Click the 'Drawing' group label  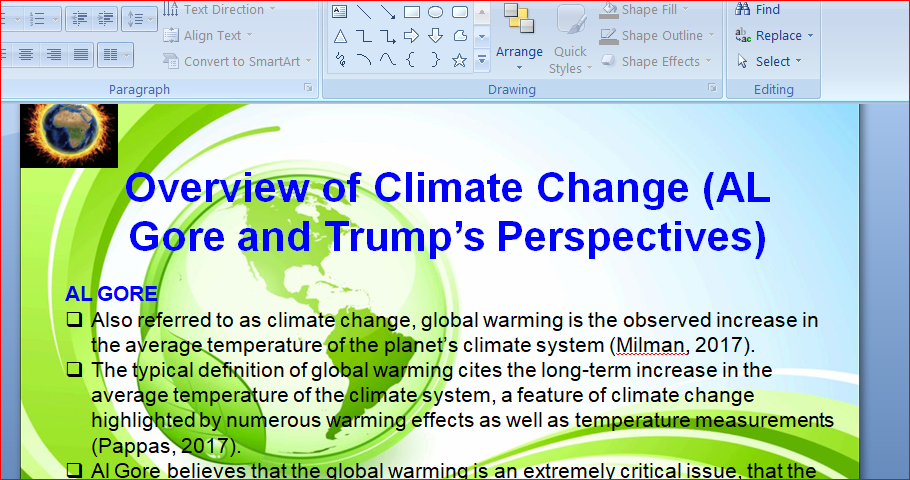click(512, 89)
